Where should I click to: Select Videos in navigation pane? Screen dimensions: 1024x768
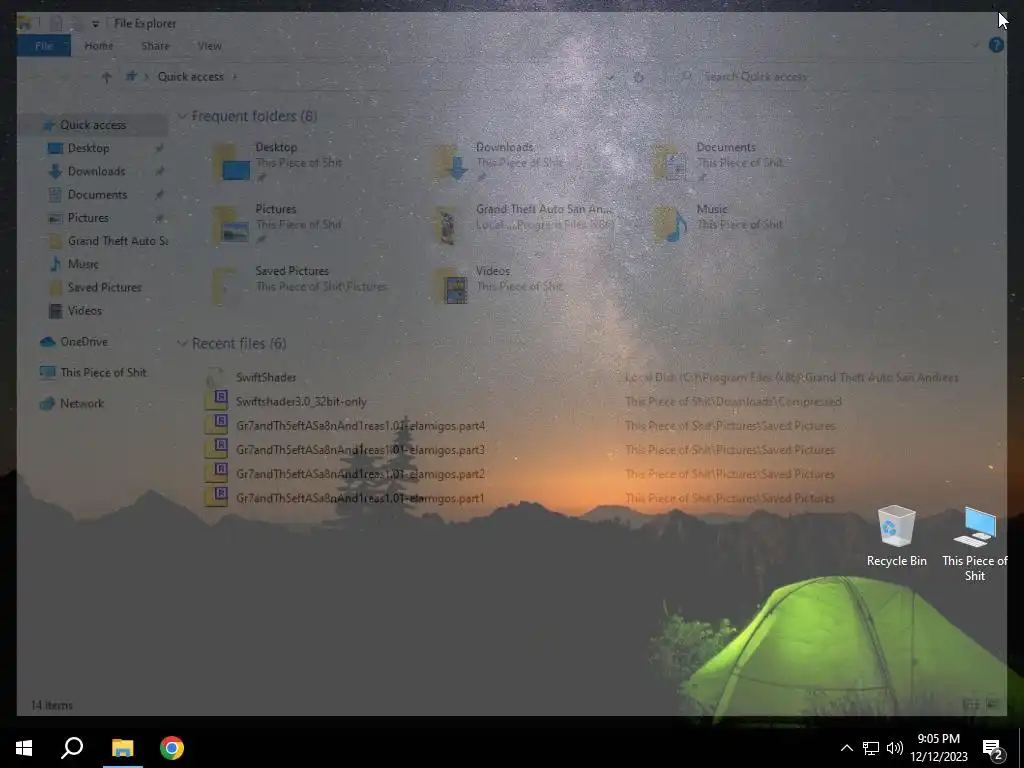point(84,311)
